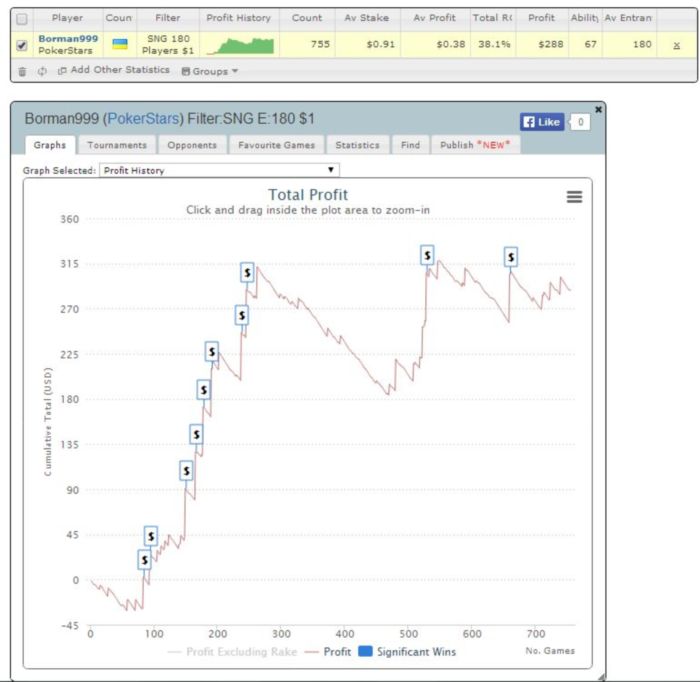Viewport: 700px width, 682px height.
Task: Click the lowest significant win marker near 0
Action: [x=144, y=560]
